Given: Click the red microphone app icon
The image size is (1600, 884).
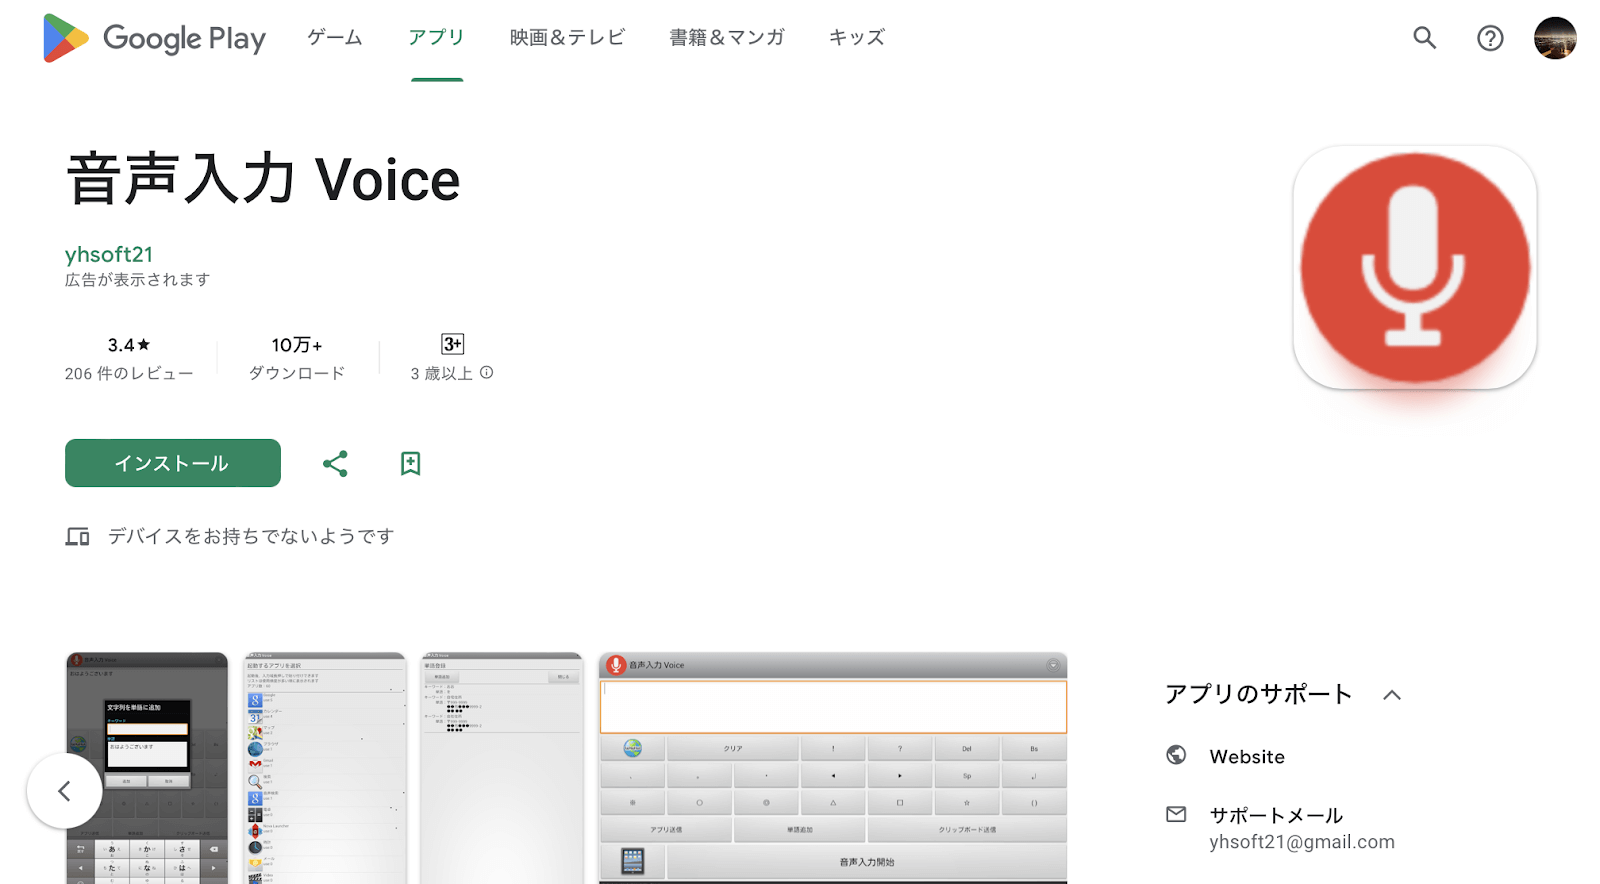Looking at the screenshot, I should (1415, 268).
